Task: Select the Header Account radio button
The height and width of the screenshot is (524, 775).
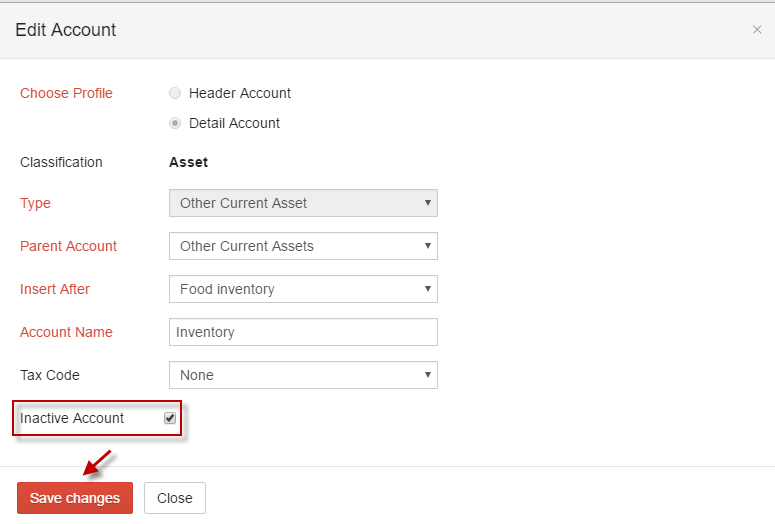Action: click(175, 93)
